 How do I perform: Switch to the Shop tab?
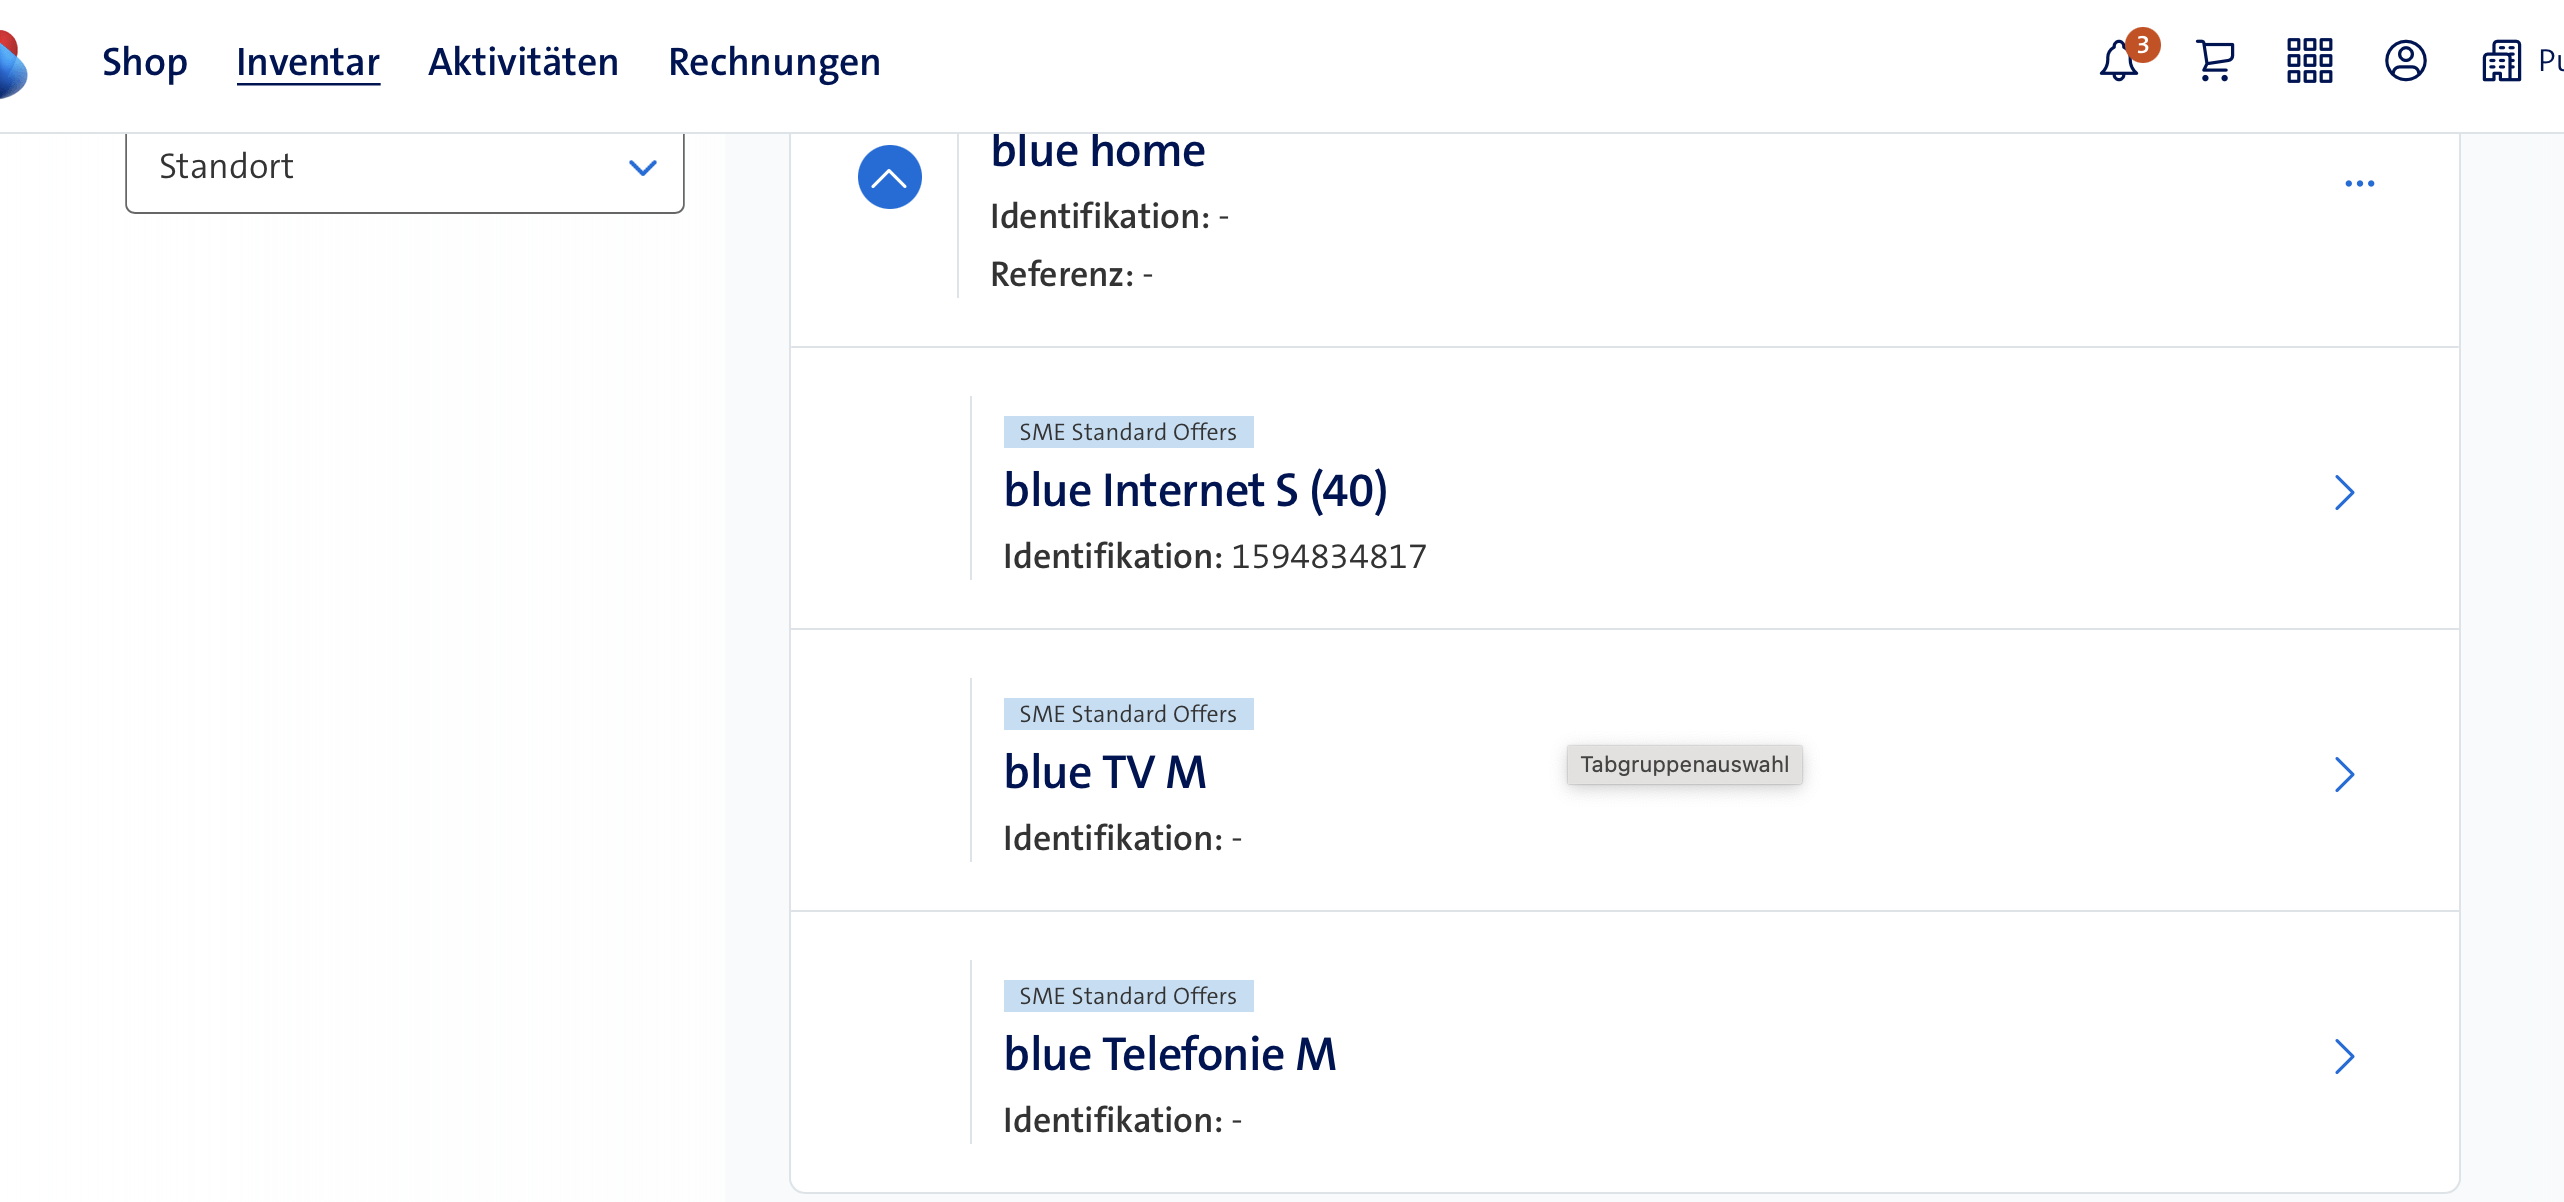(x=145, y=62)
